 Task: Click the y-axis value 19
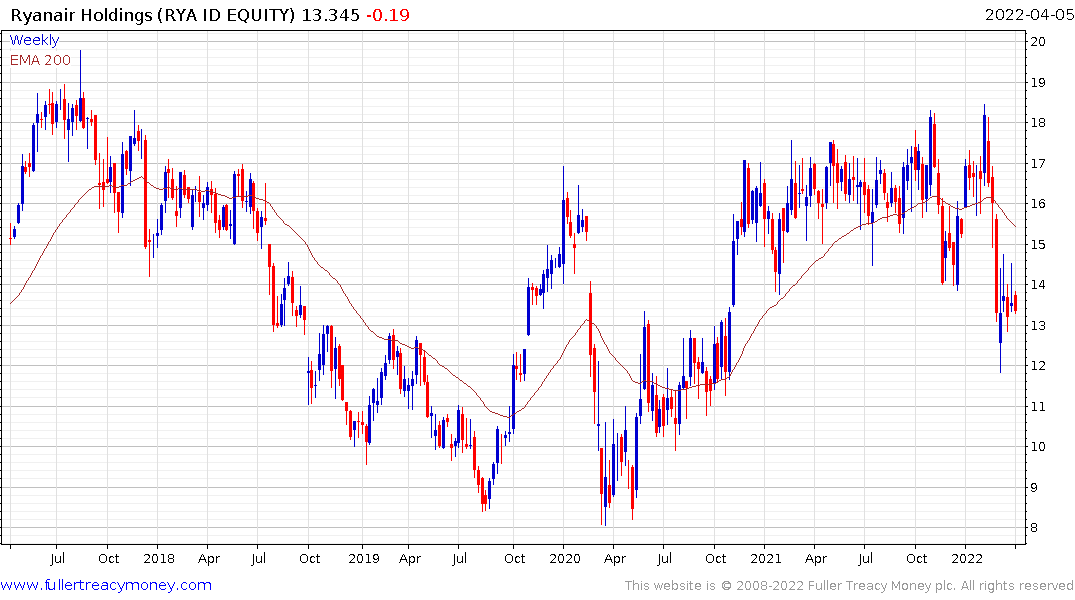[x=1038, y=82]
